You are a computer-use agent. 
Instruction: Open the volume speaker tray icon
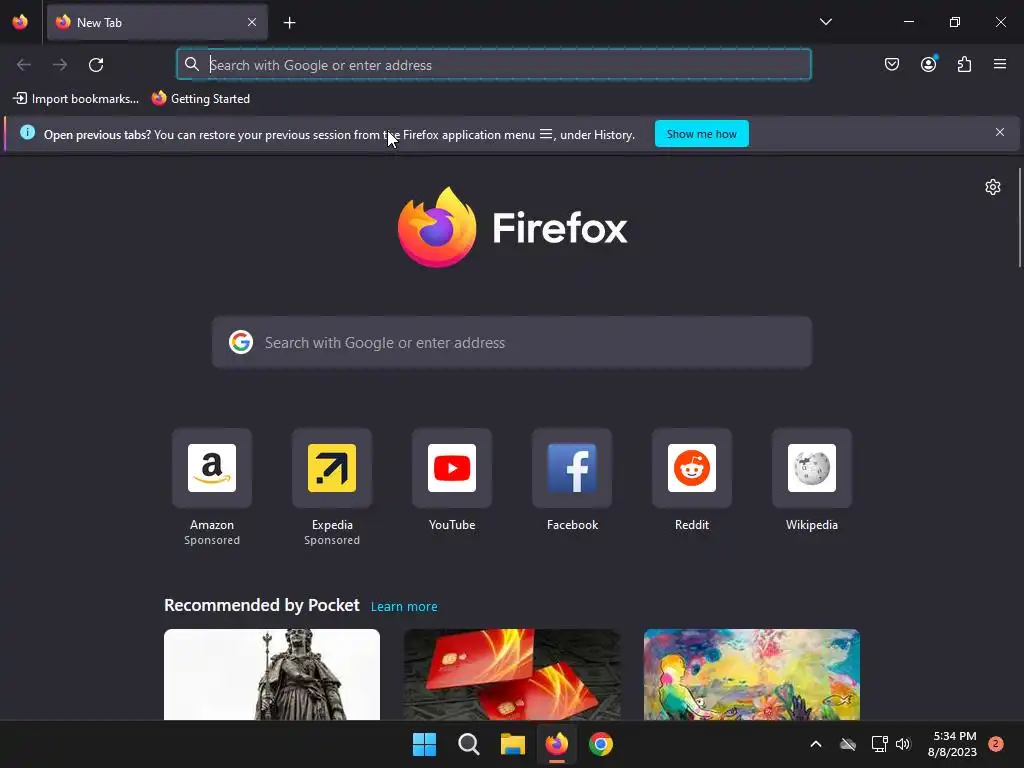click(903, 744)
